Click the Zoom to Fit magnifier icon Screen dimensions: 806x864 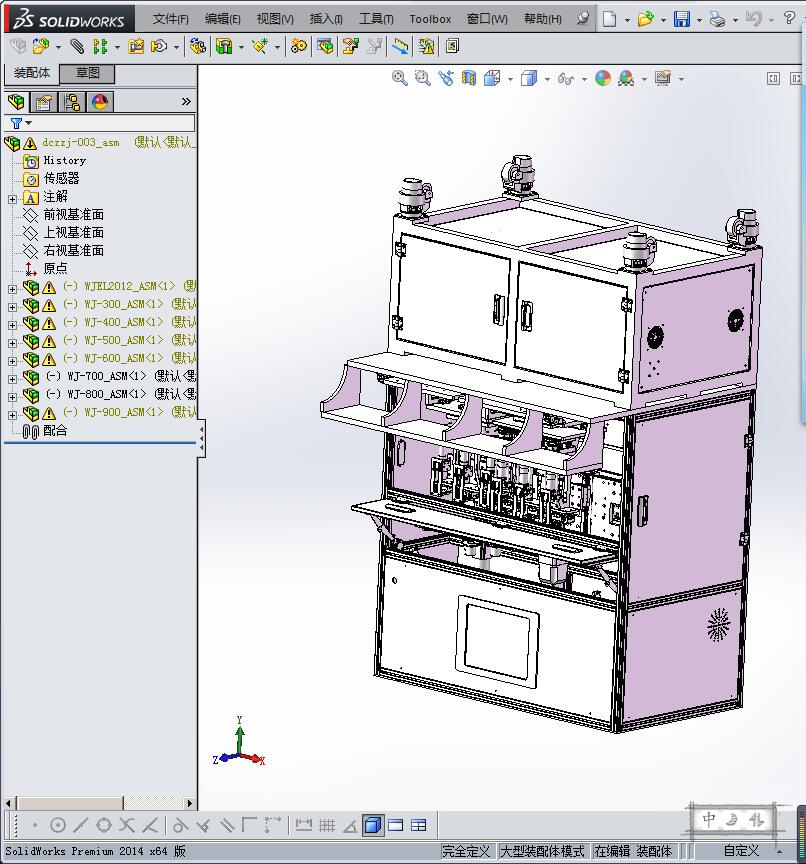(x=399, y=78)
